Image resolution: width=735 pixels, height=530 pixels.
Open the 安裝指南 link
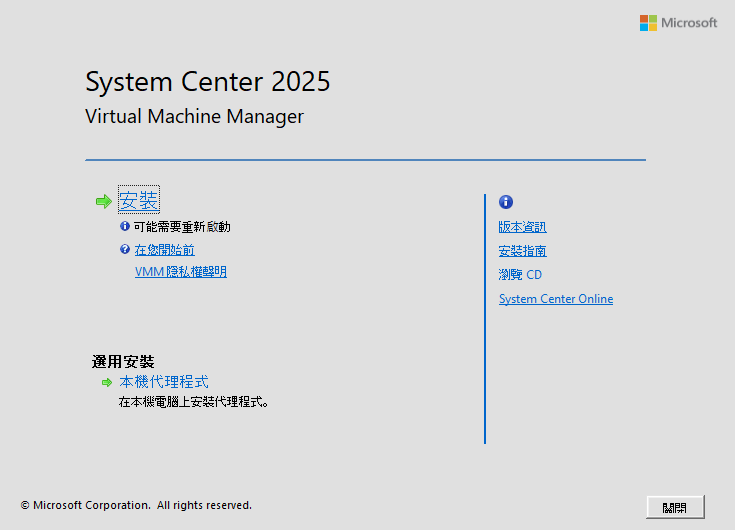point(522,251)
